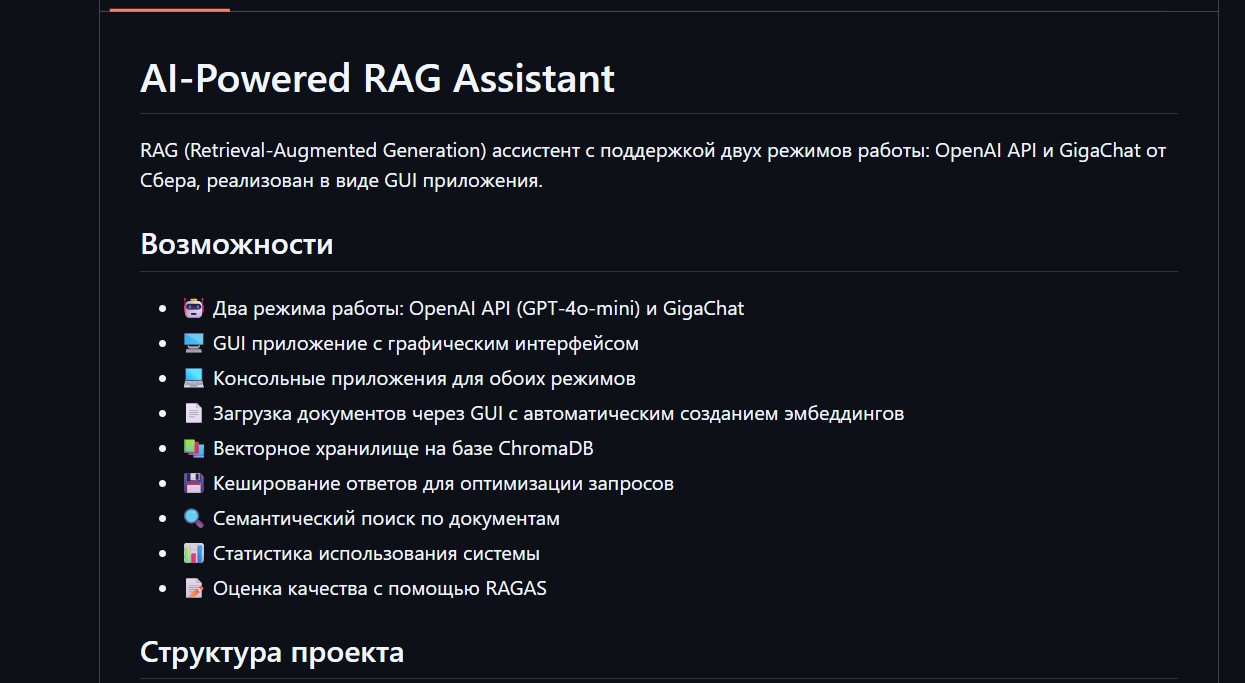Click the laptop emoji for console apps
This screenshot has width=1245, height=683.
click(194, 378)
